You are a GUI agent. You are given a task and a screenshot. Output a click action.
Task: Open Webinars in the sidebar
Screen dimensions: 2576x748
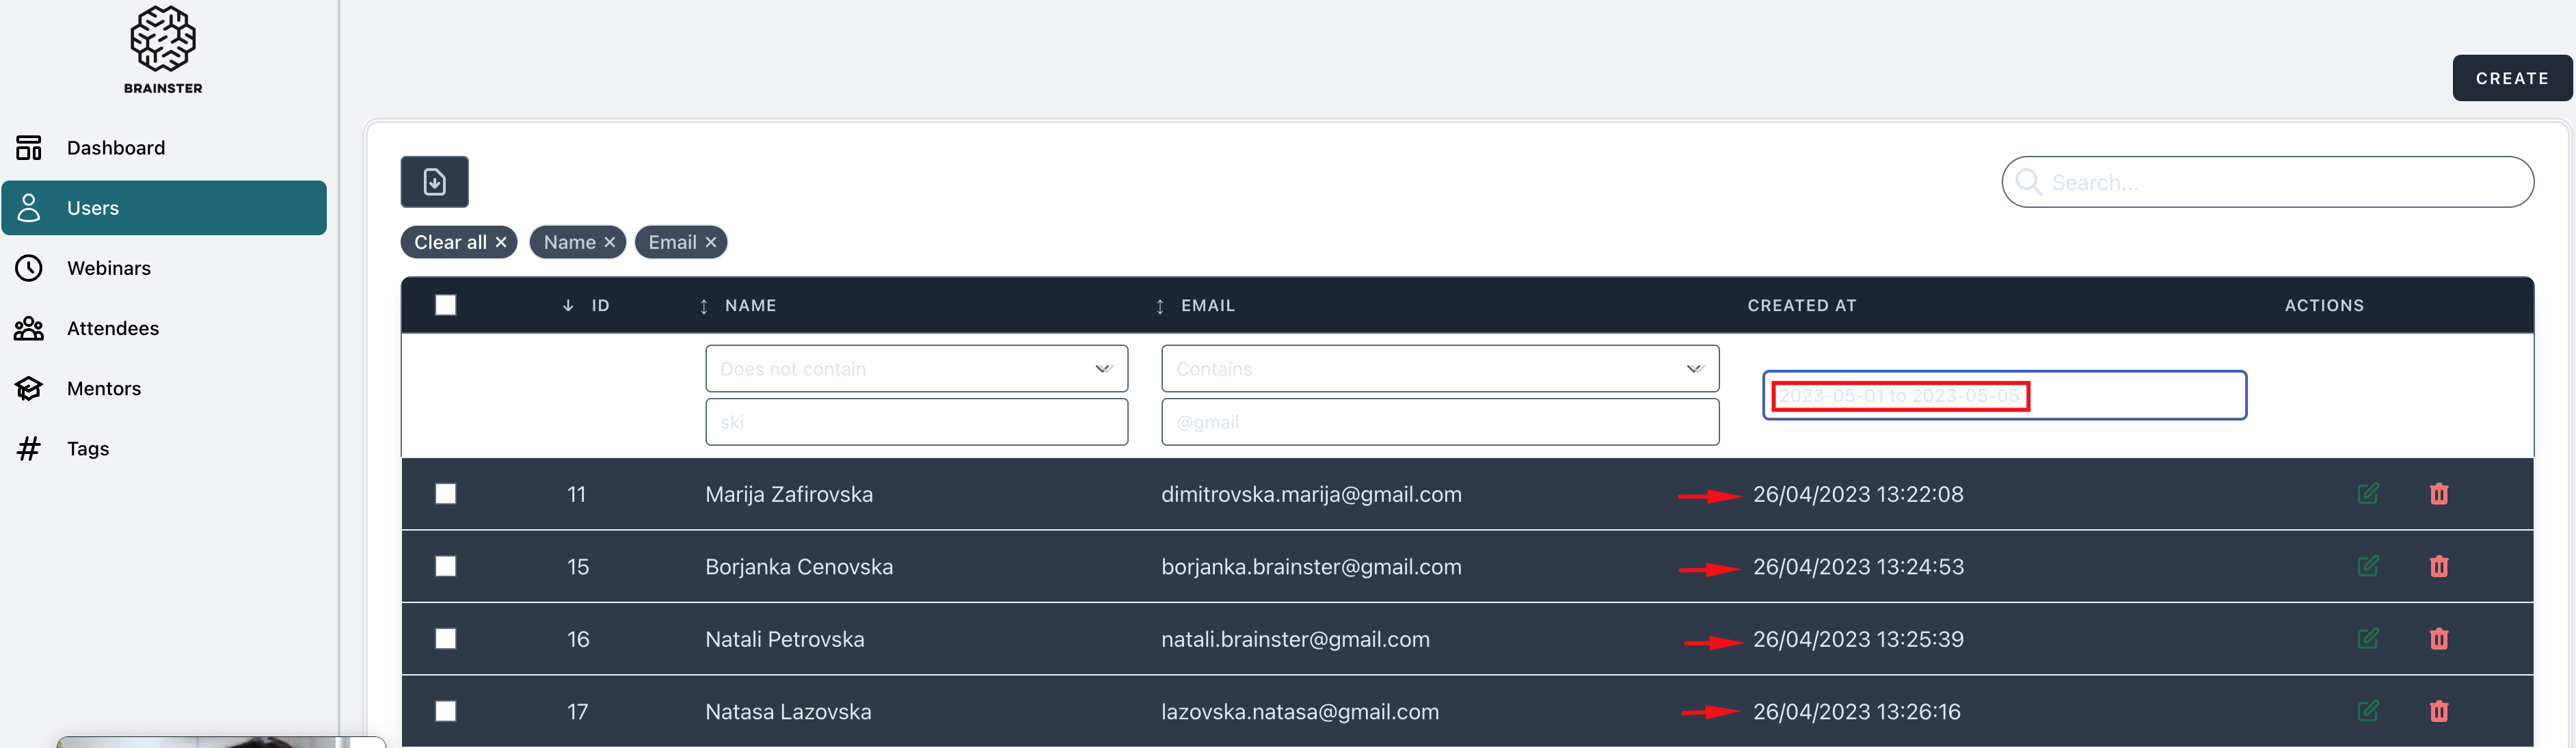point(109,268)
